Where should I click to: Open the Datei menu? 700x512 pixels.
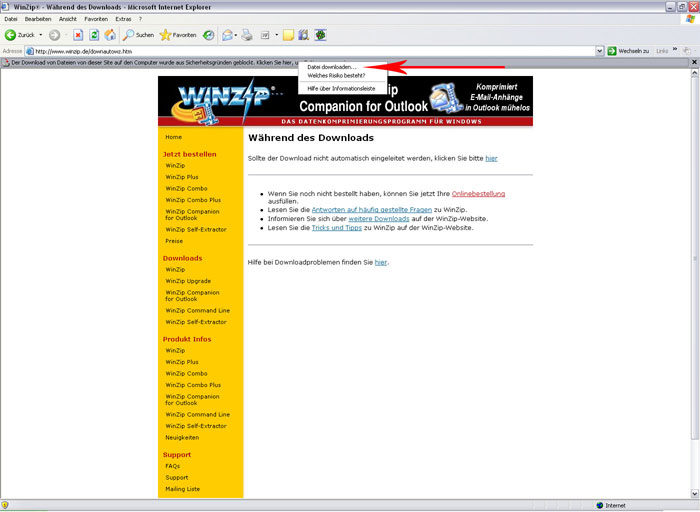11,19
